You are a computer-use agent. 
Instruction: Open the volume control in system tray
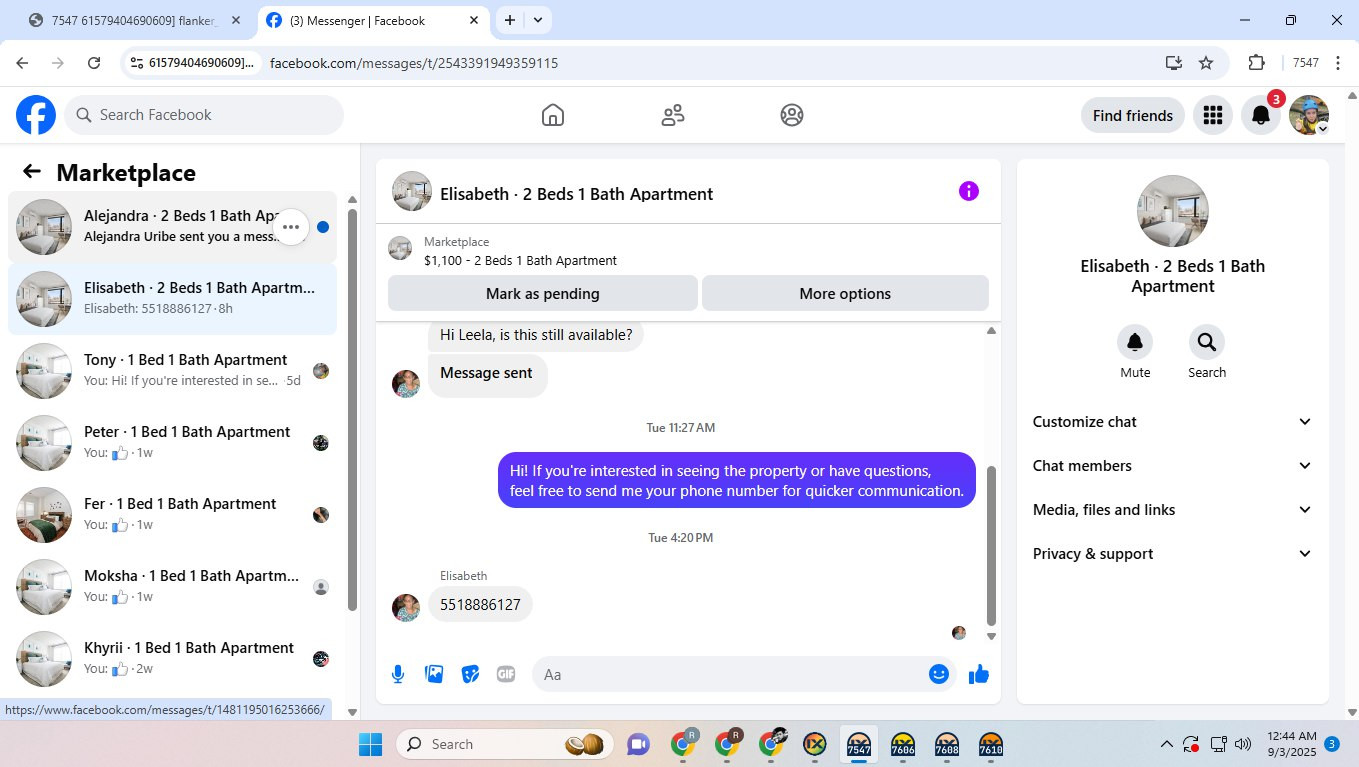pos(1243,744)
